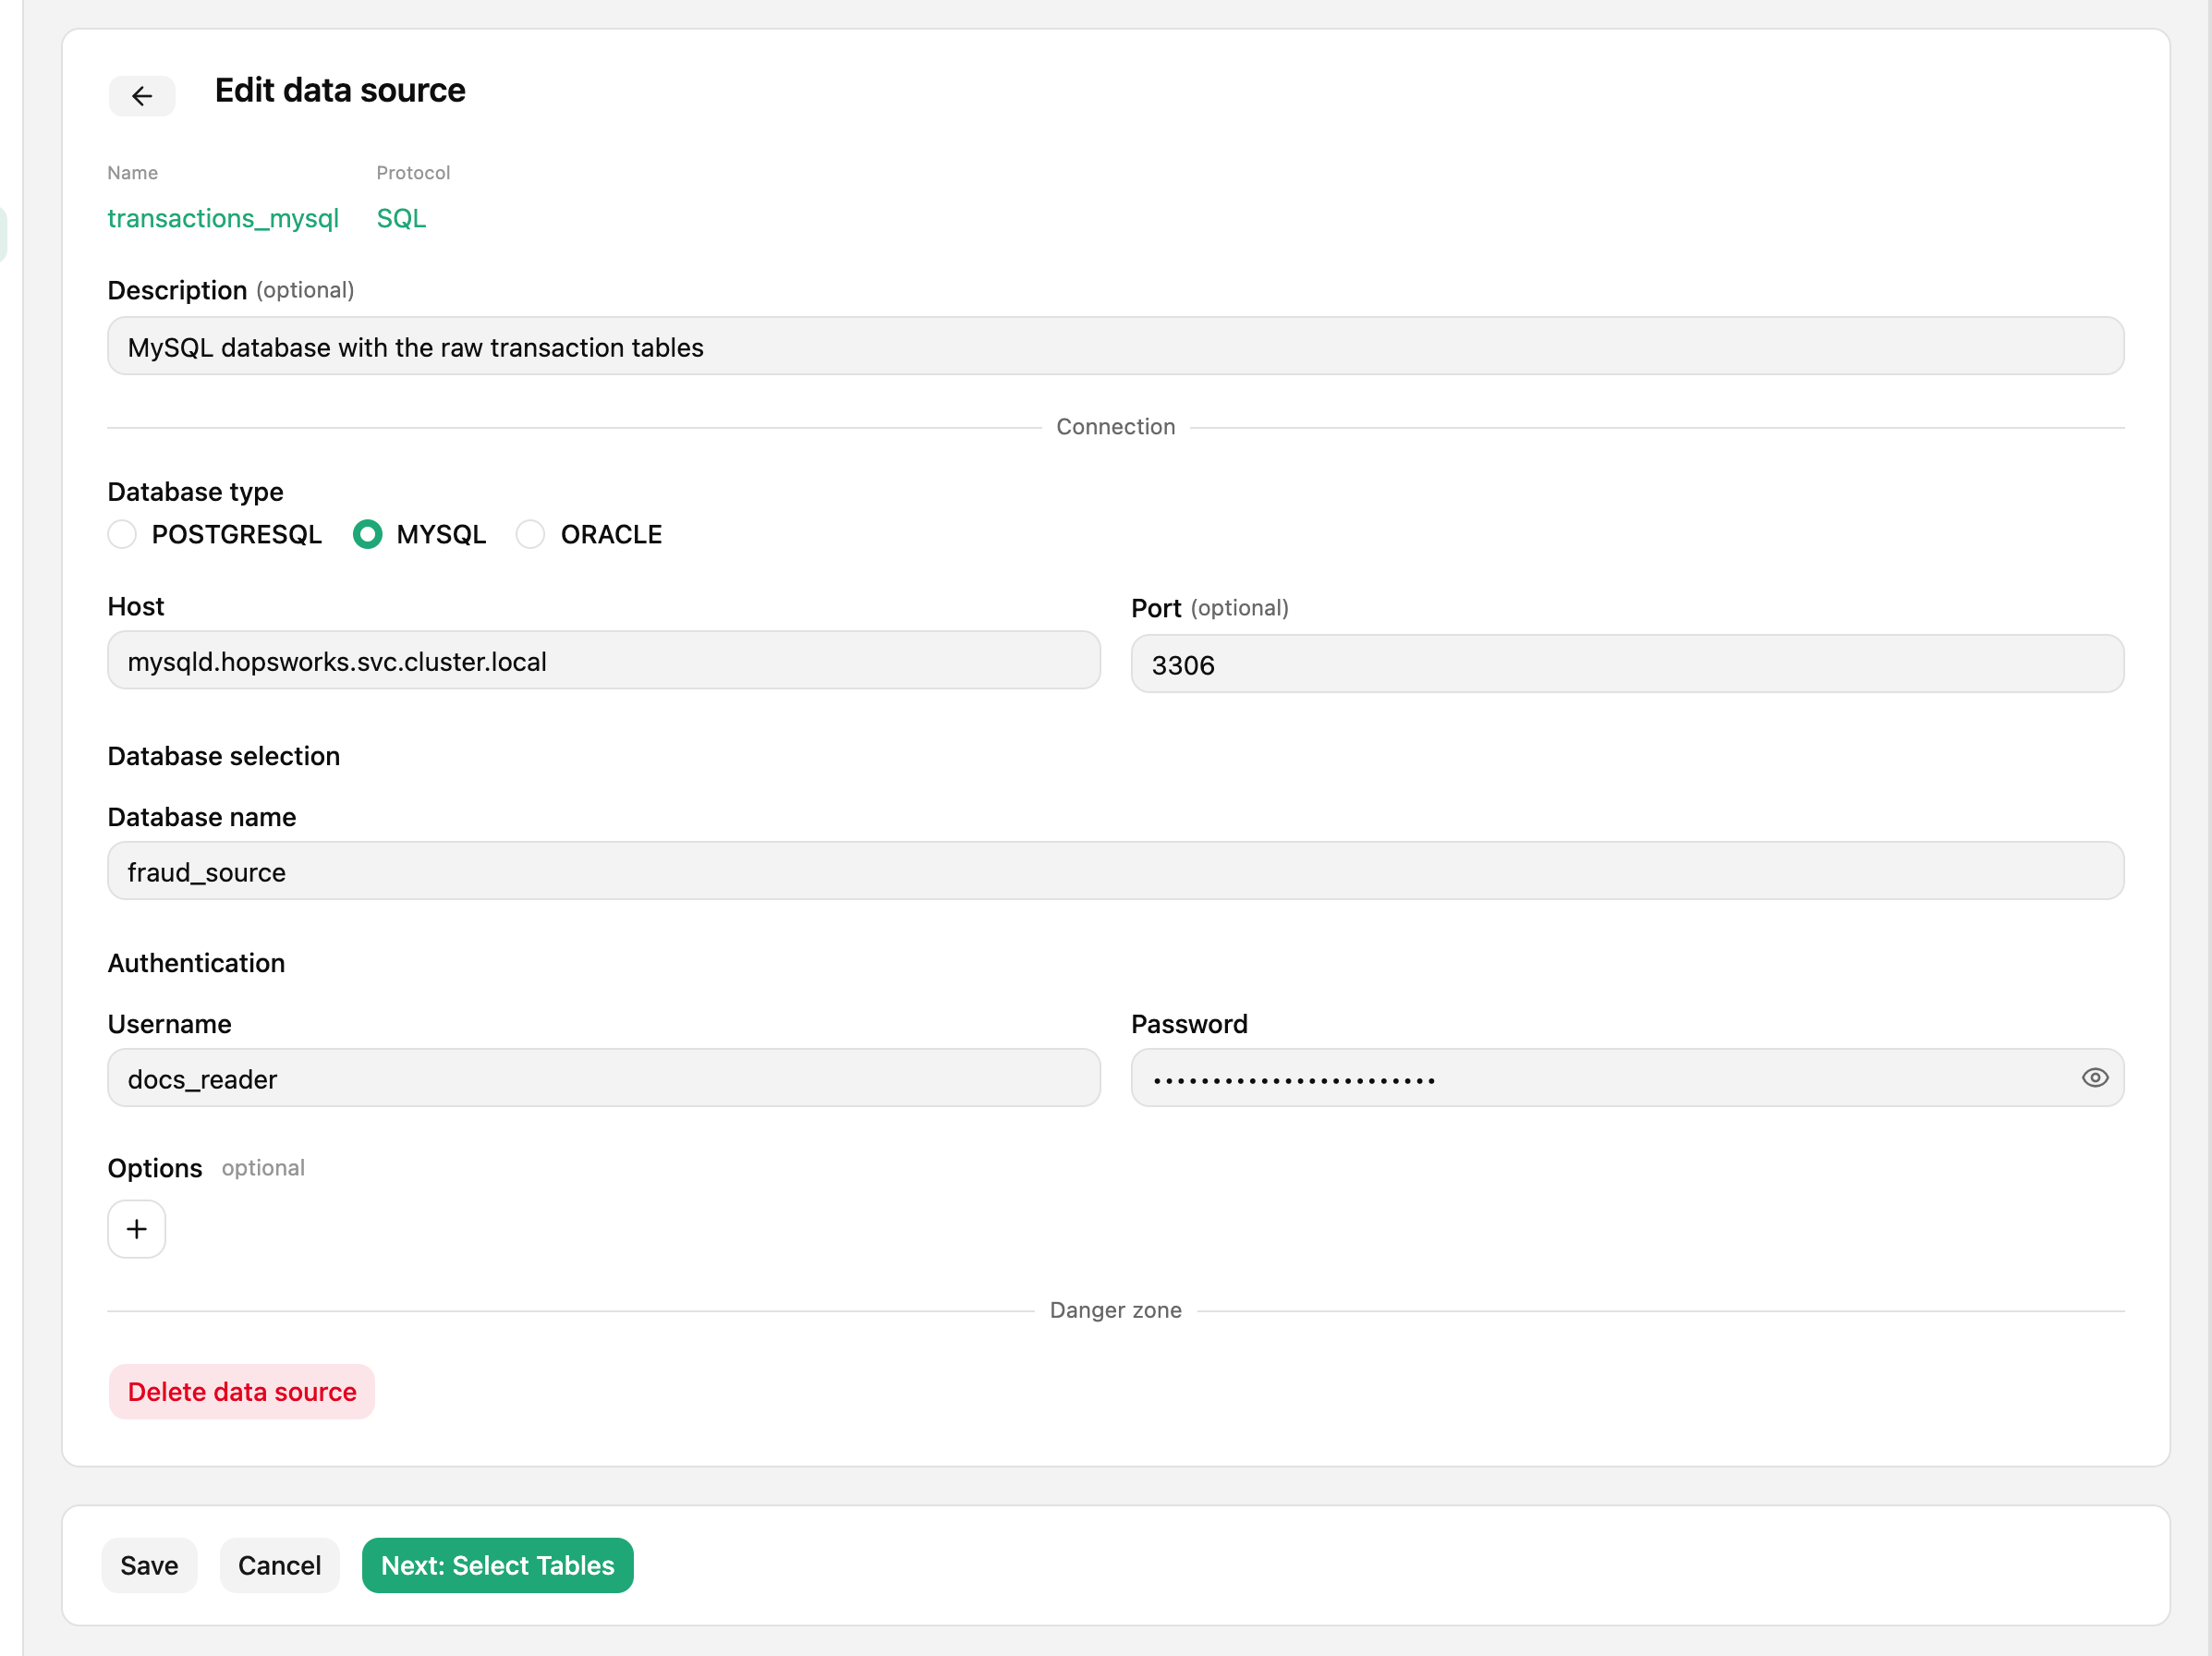Click the Database selection label

click(x=224, y=756)
